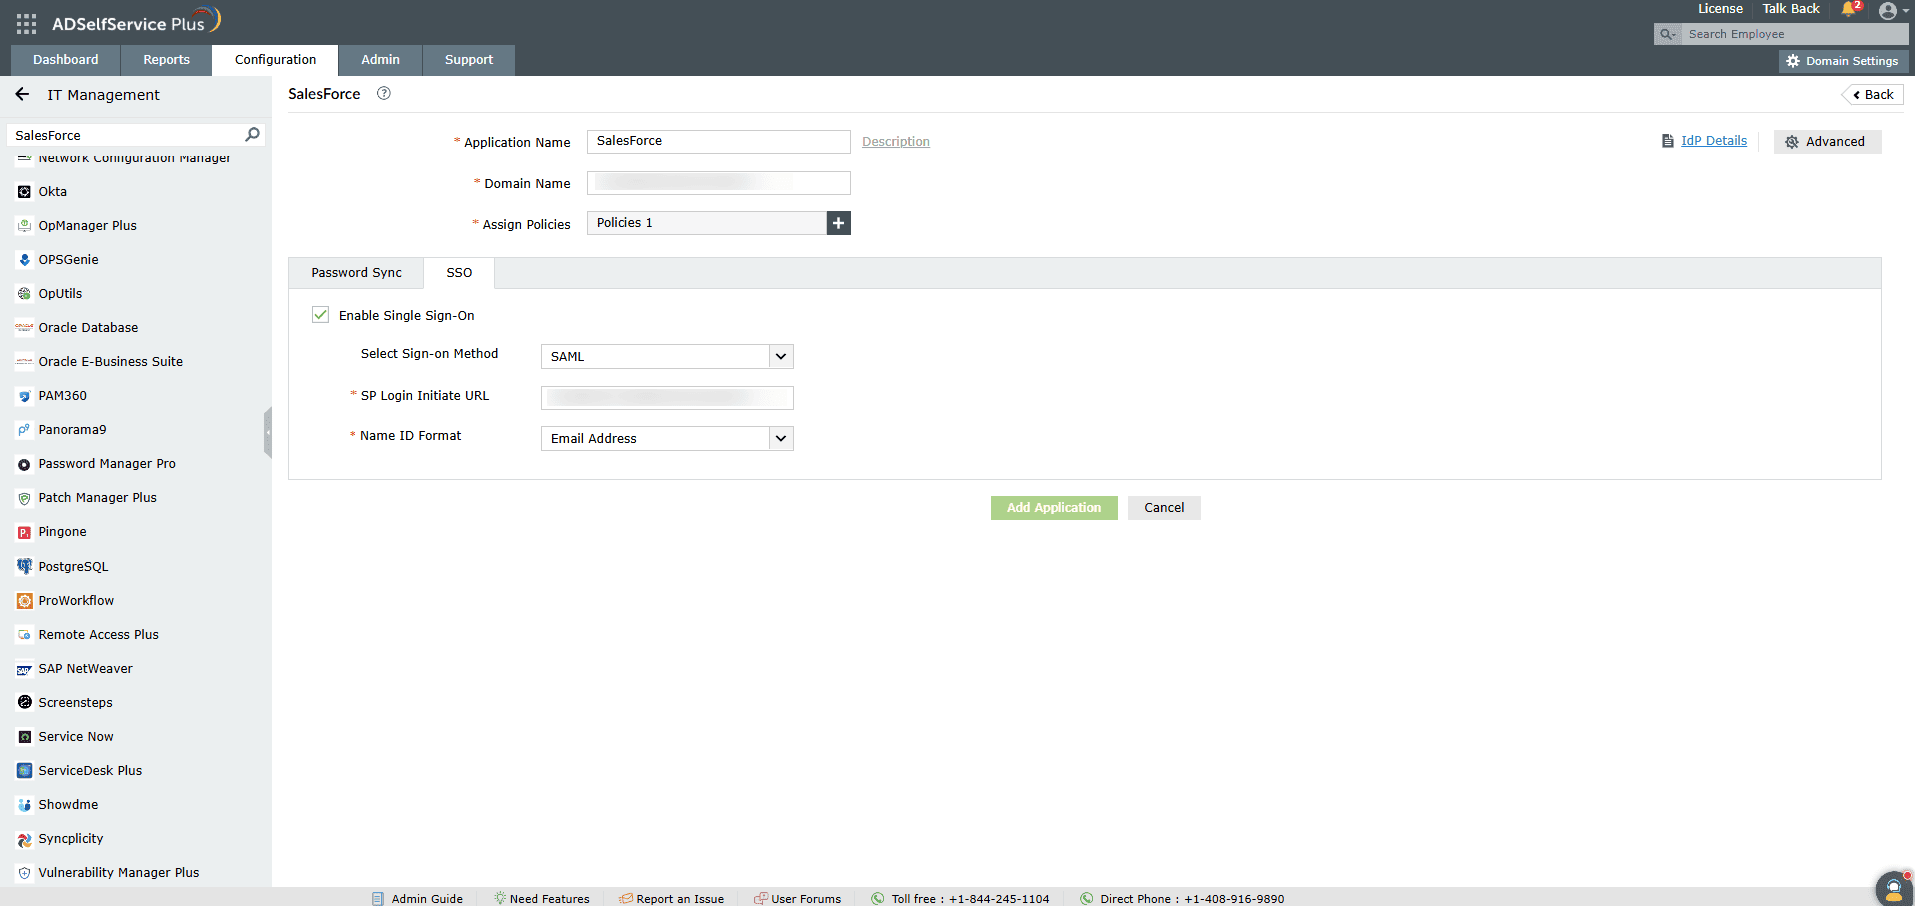
Task: Click the search magnifier in sidebar filter
Action: tap(252, 134)
